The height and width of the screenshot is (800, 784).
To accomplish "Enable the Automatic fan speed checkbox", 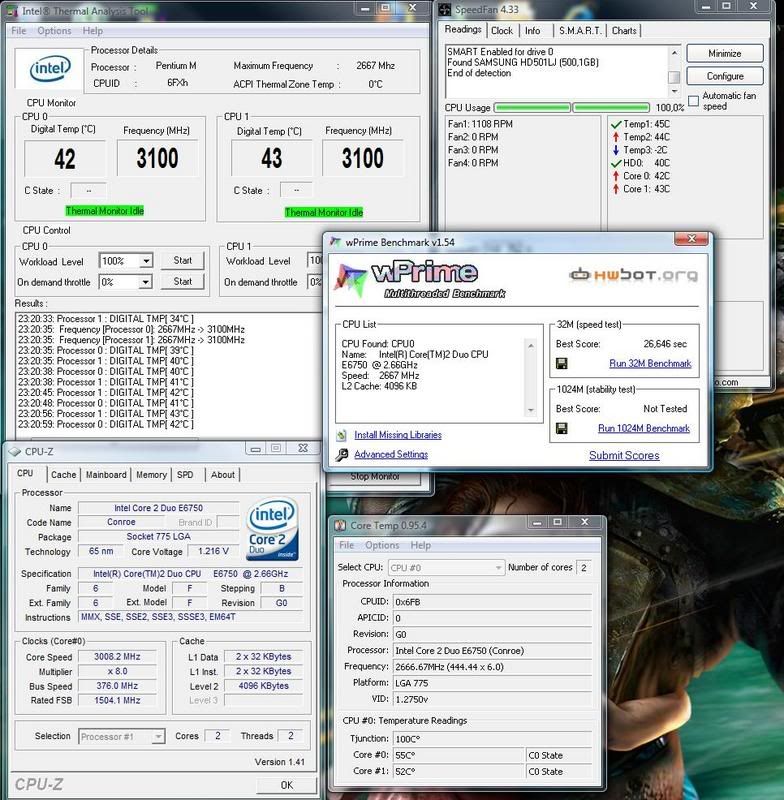I will (x=693, y=100).
